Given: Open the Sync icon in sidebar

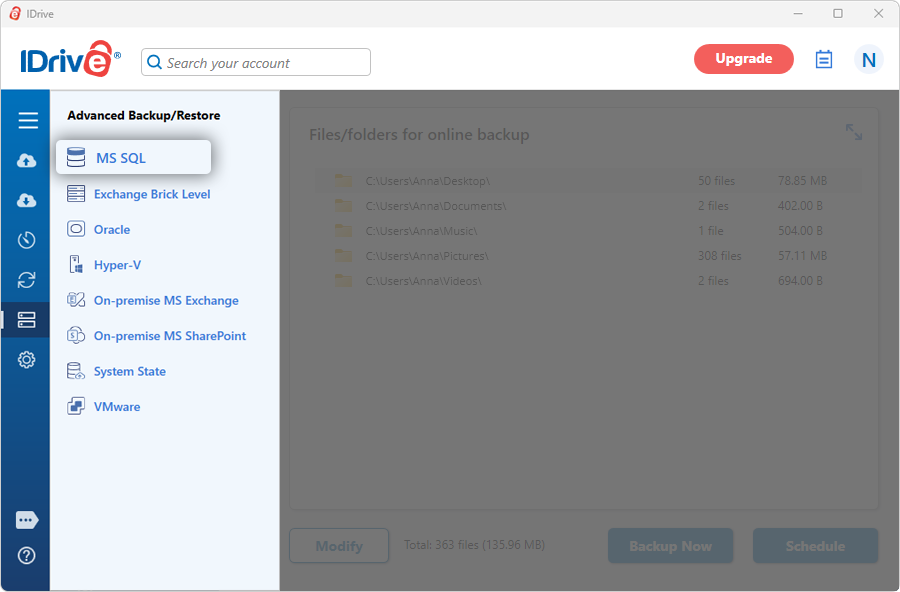Looking at the screenshot, I should tap(27, 280).
